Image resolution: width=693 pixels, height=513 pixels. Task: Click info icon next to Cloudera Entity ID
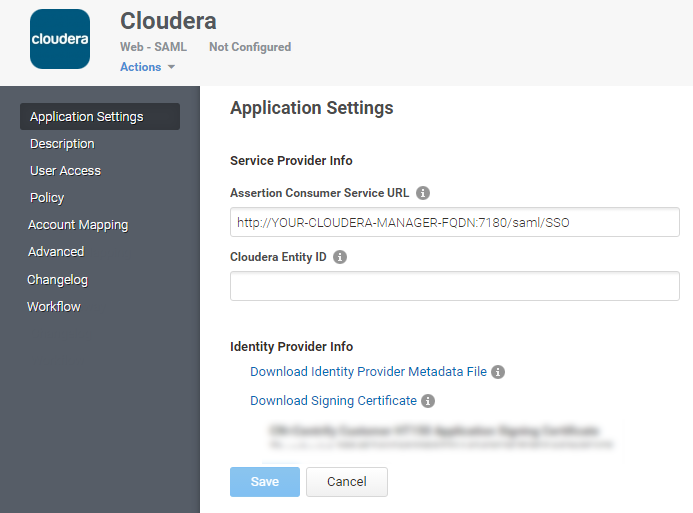[x=340, y=257]
